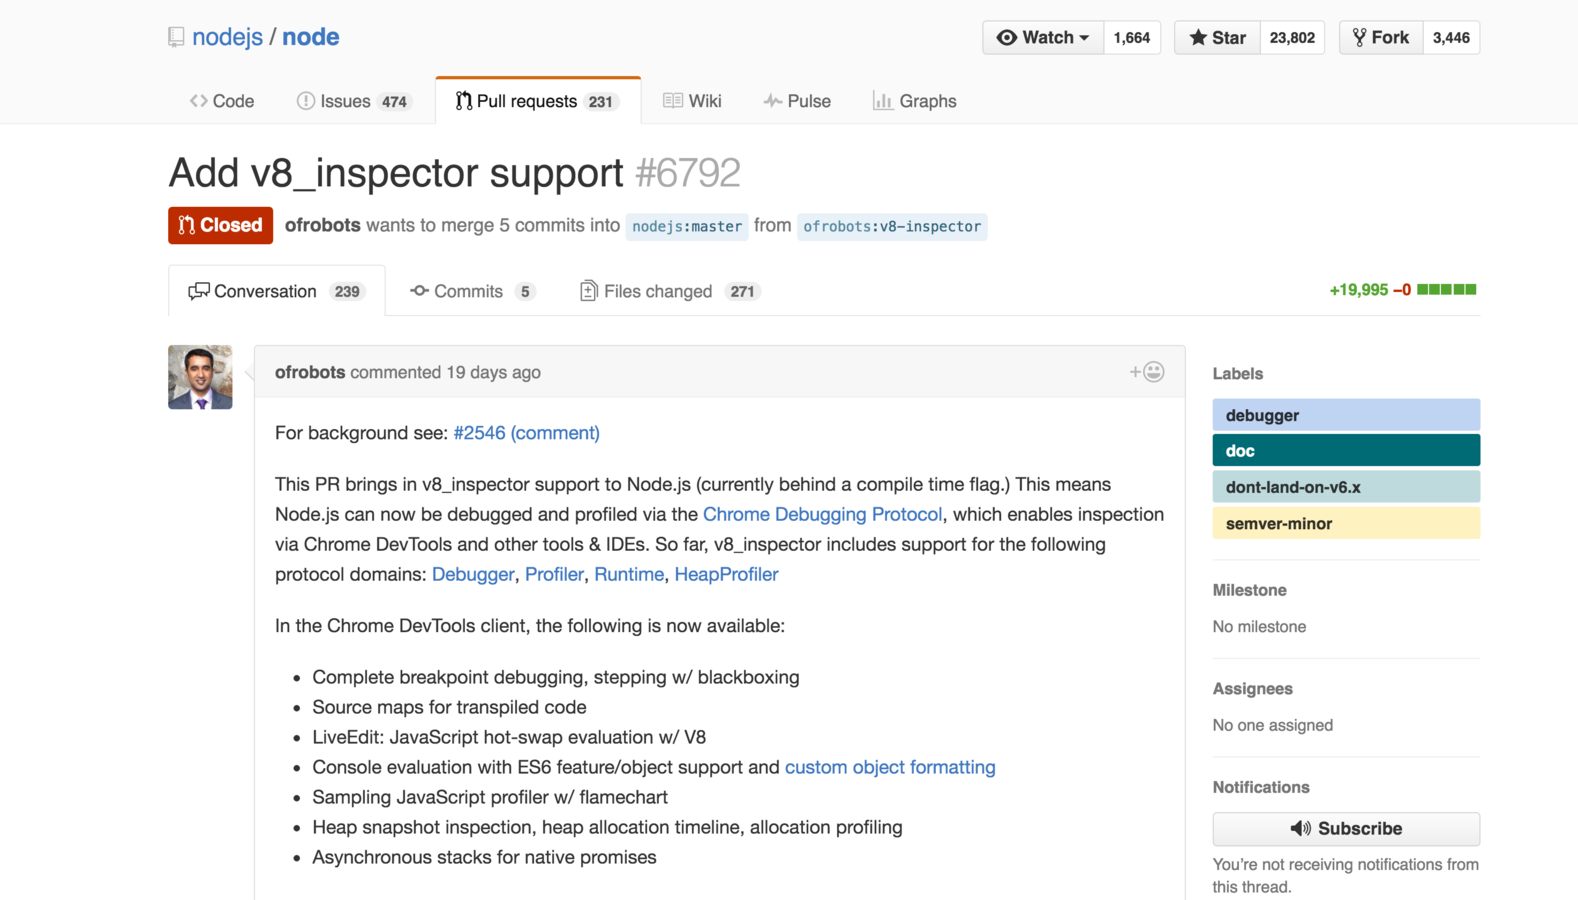Open ofrobots profile from comment header
This screenshot has width=1578, height=900.
(x=310, y=372)
